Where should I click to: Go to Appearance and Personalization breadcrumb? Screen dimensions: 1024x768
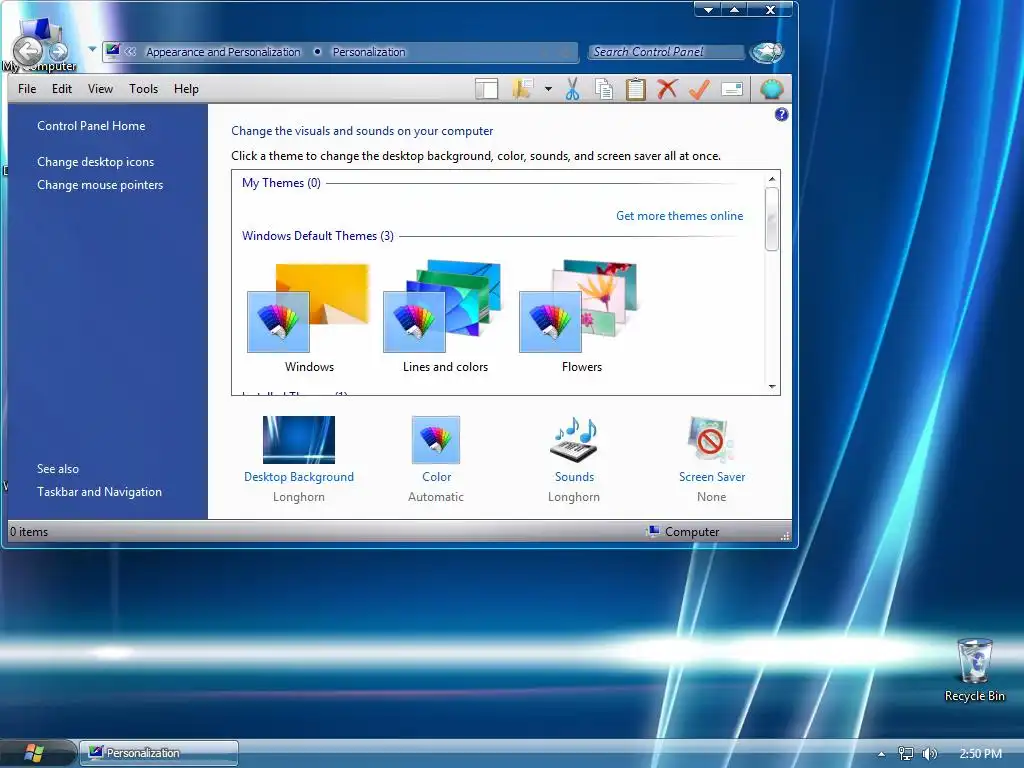(223, 52)
